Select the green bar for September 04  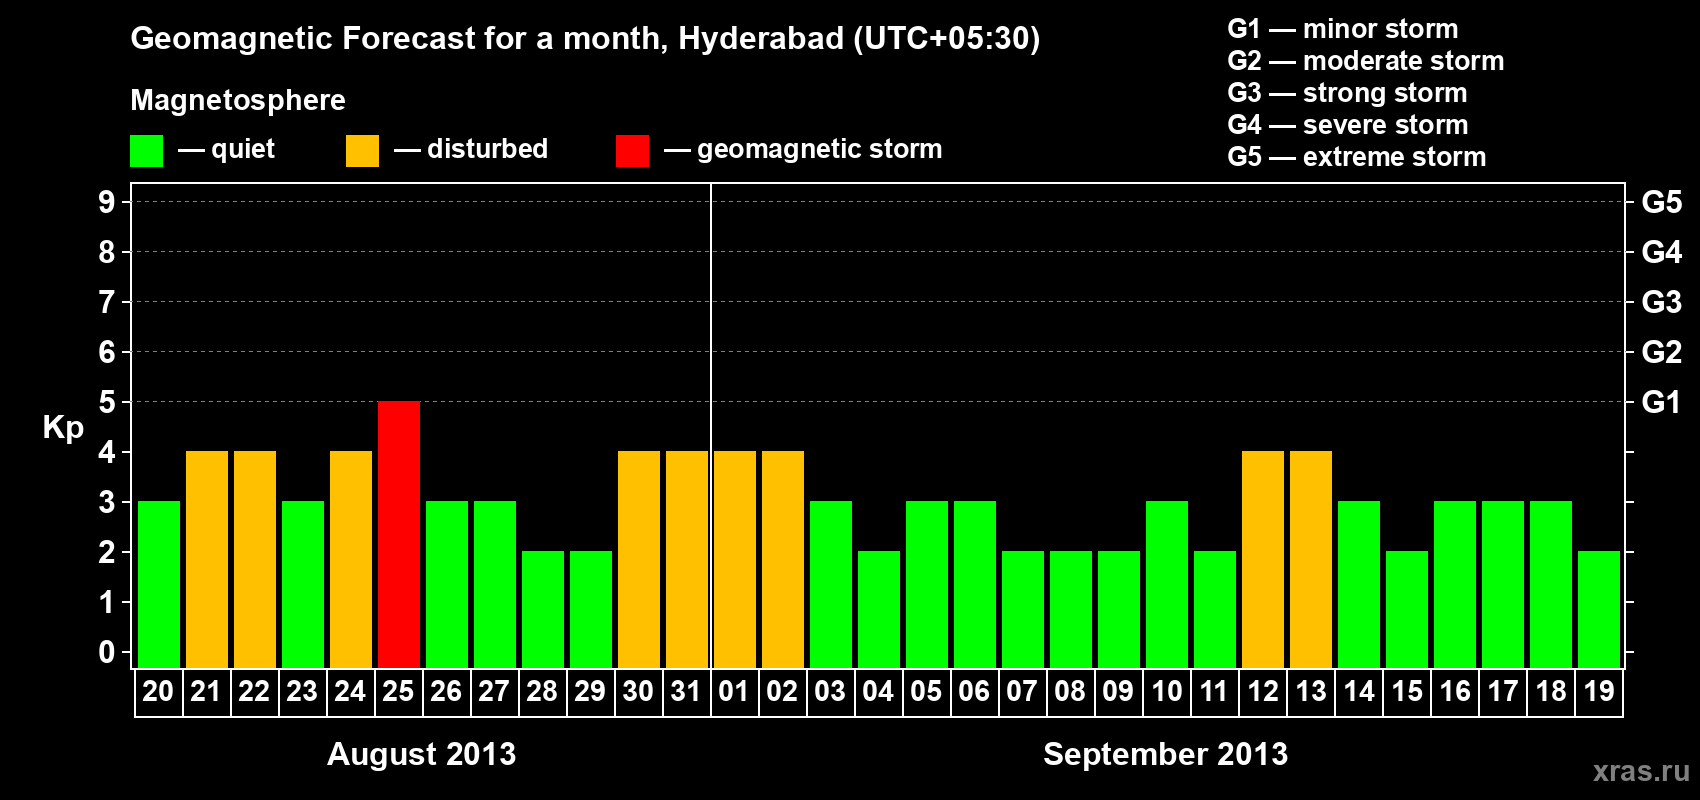879,610
